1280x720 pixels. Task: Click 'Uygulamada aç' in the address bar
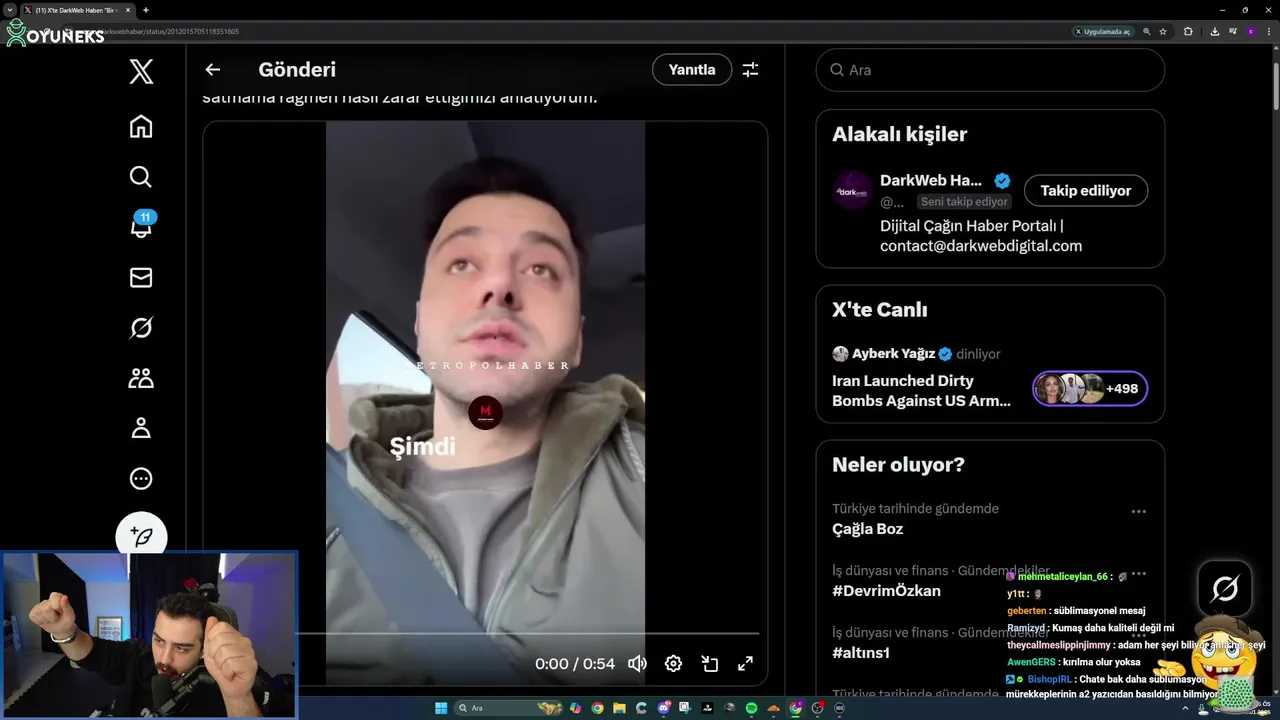(1103, 32)
